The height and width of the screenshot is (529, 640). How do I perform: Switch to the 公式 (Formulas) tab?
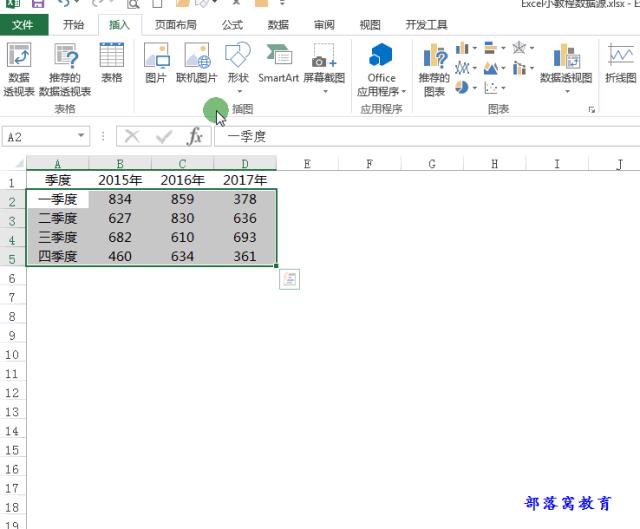(x=232, y=25)
